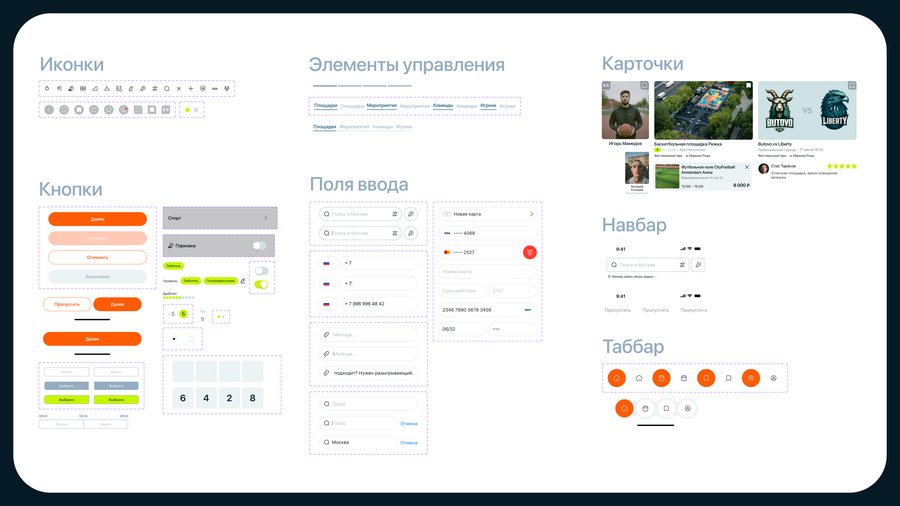Click the minus icon in the Иконки row
The width and height of the screenshot is (900, 506).
(x=215, y=89)
